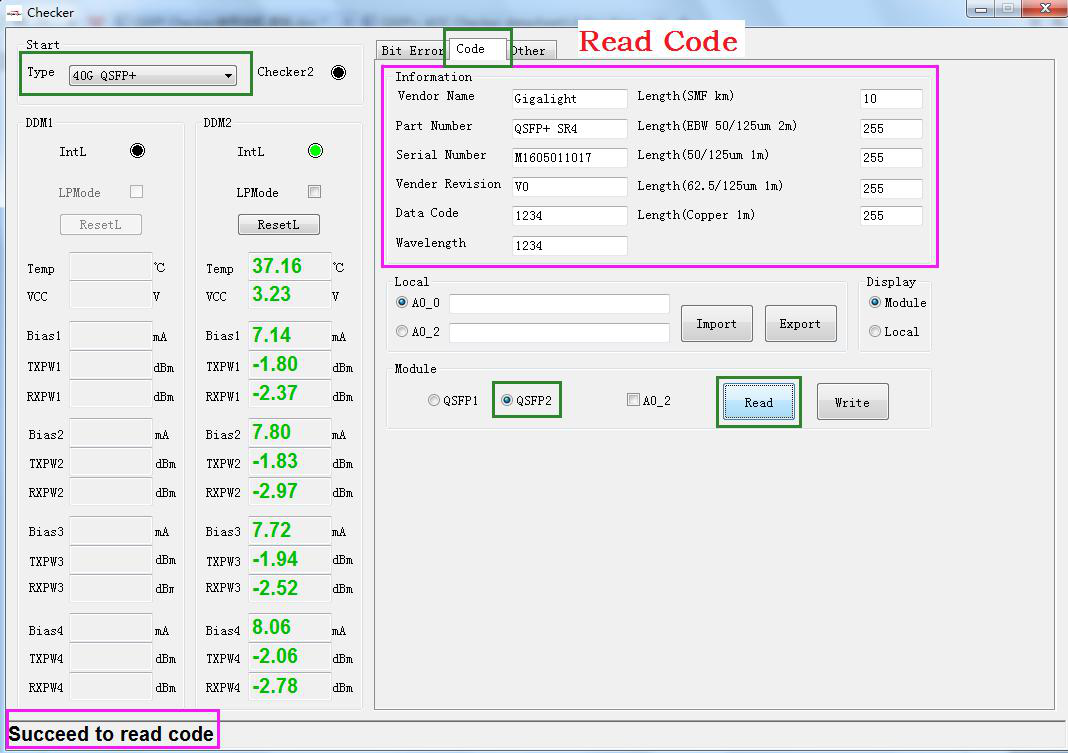Select the A0_2 local radio button
This screenshot has width=1068, height=753.
402,332
